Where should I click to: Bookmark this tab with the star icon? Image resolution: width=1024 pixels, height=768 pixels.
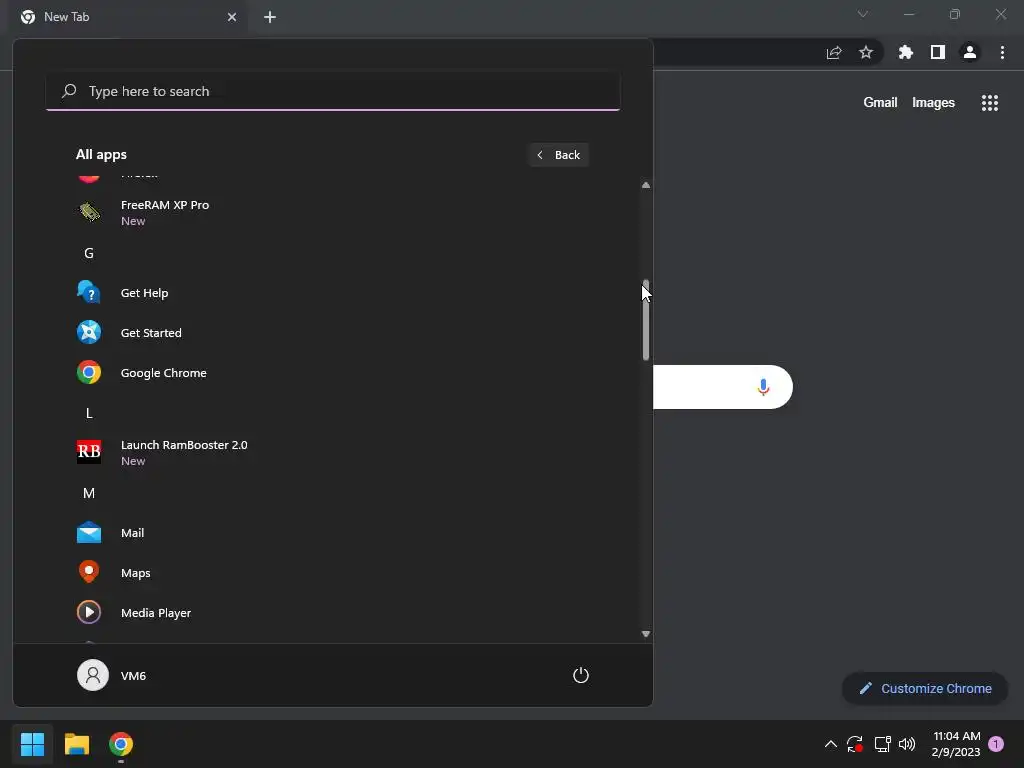click(865, 52)
